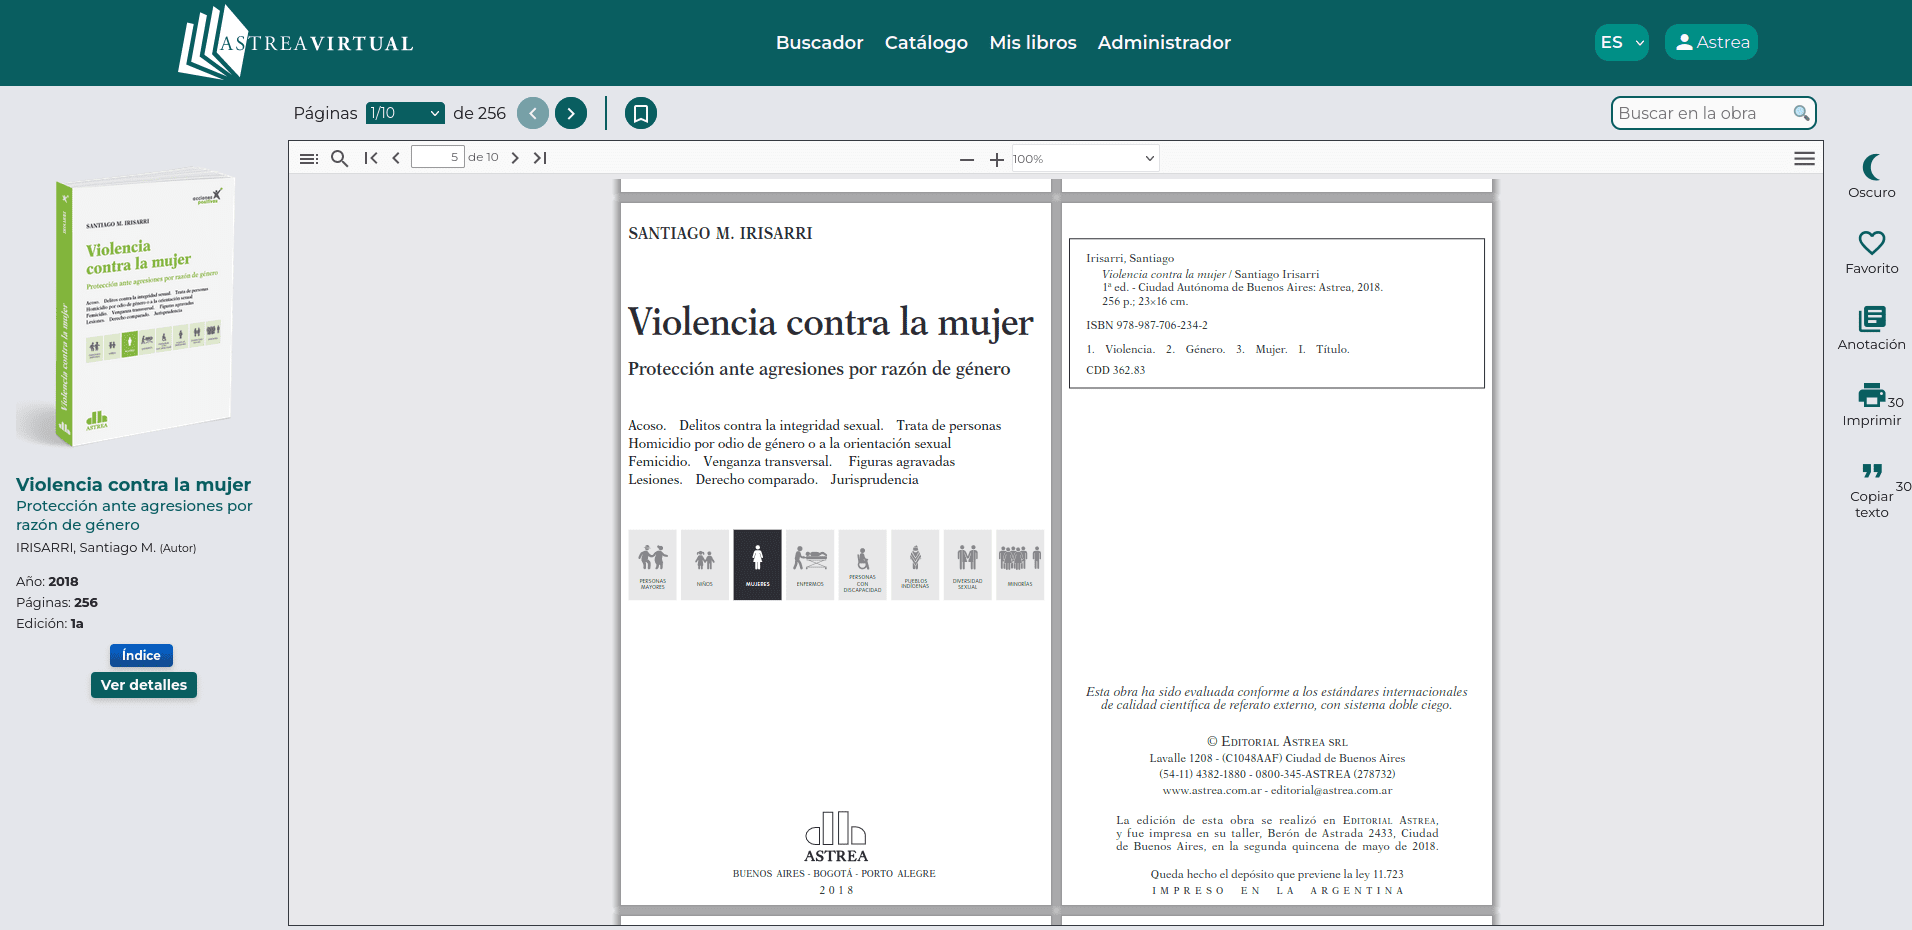The width and height of the screenshot is (1912, 930).
Task: Click the 'Páginas: 256' detail
Action: tap(57, 602)
